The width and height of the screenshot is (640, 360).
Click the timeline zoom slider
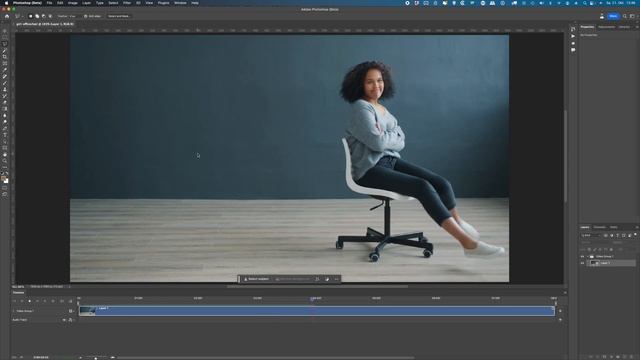(x=96, y=358)
